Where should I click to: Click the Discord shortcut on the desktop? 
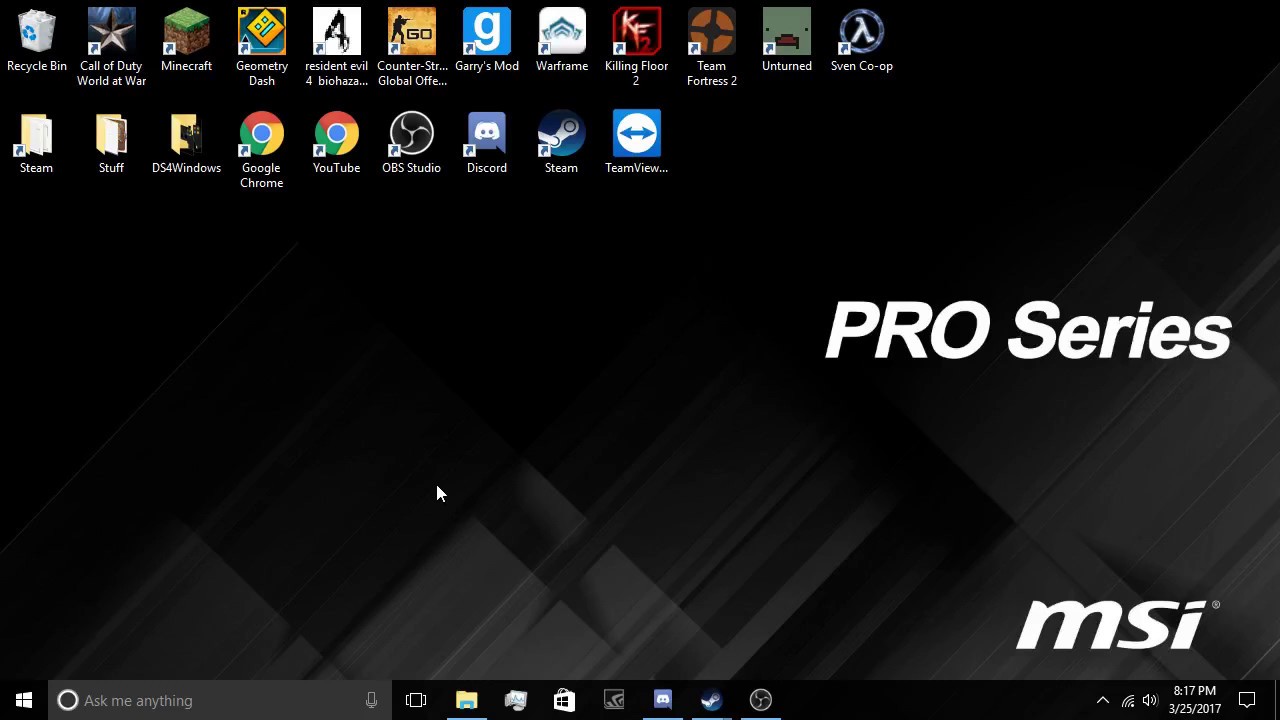[486, 143]
